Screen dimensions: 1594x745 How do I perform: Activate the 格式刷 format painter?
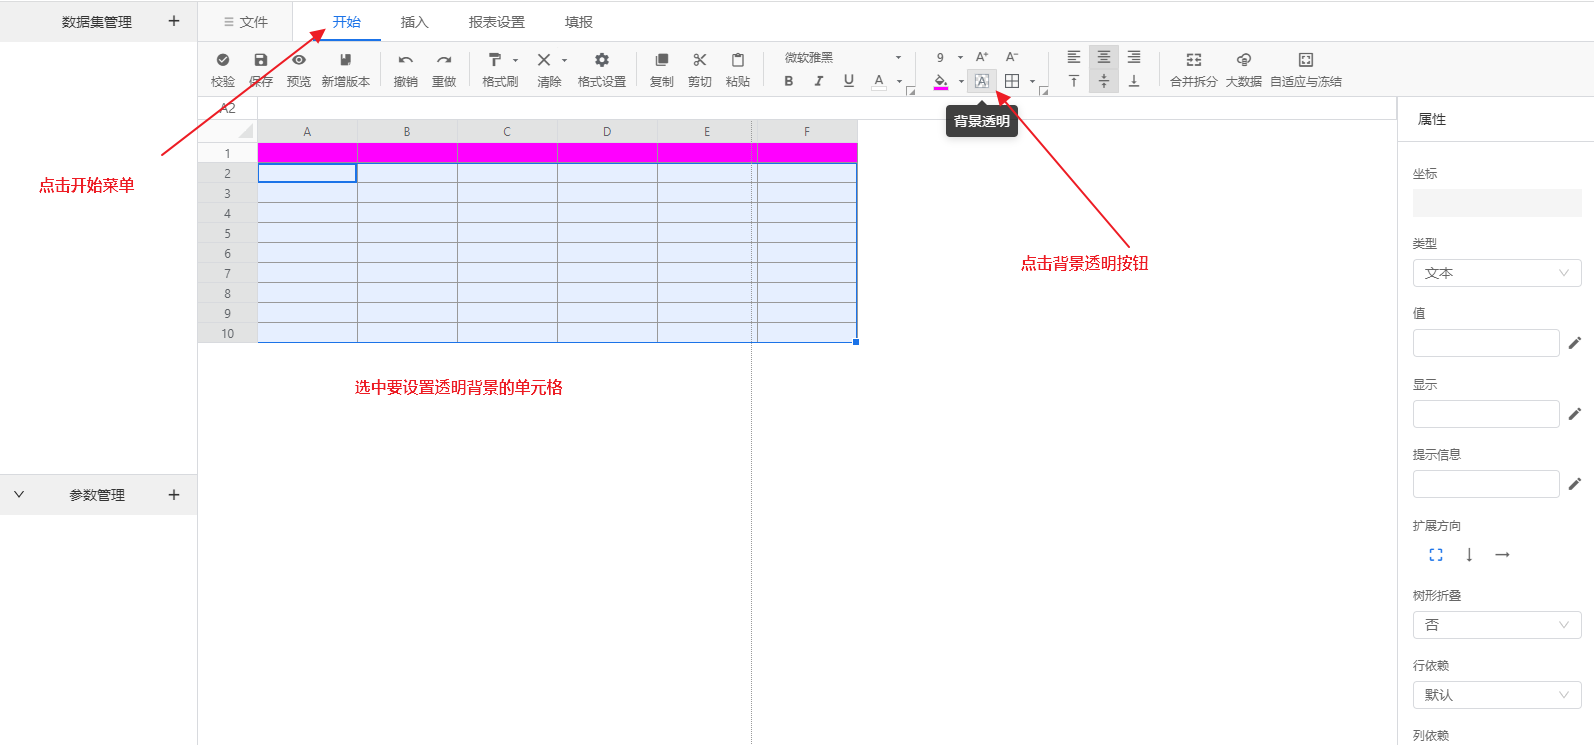click(495, 60)
